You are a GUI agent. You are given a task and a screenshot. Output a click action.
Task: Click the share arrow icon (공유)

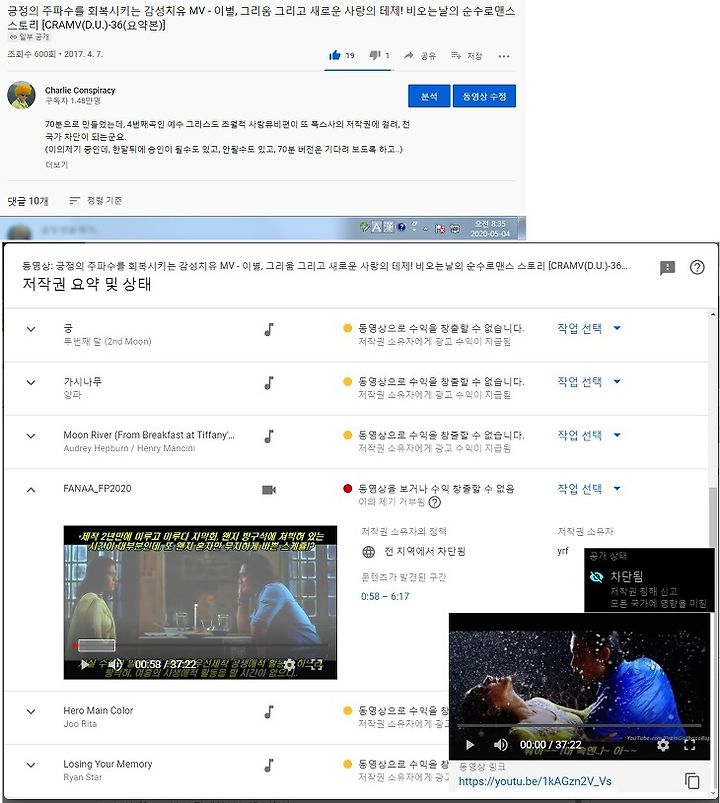tap(409, 55)
